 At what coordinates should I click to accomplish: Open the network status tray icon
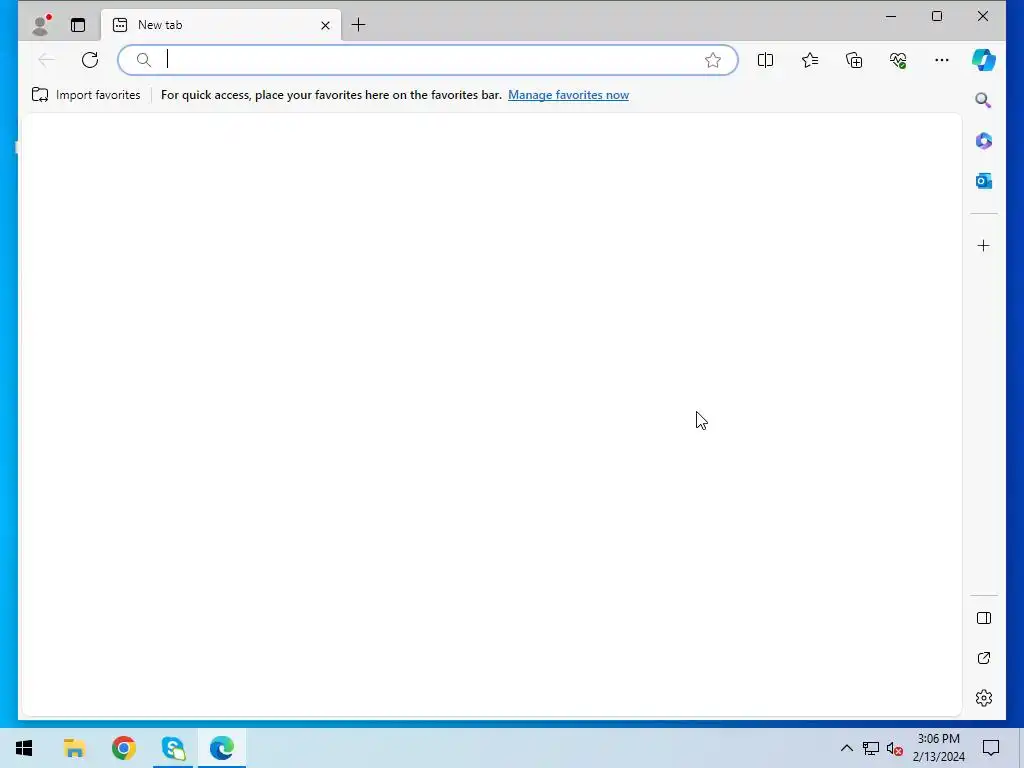[871, 748]
